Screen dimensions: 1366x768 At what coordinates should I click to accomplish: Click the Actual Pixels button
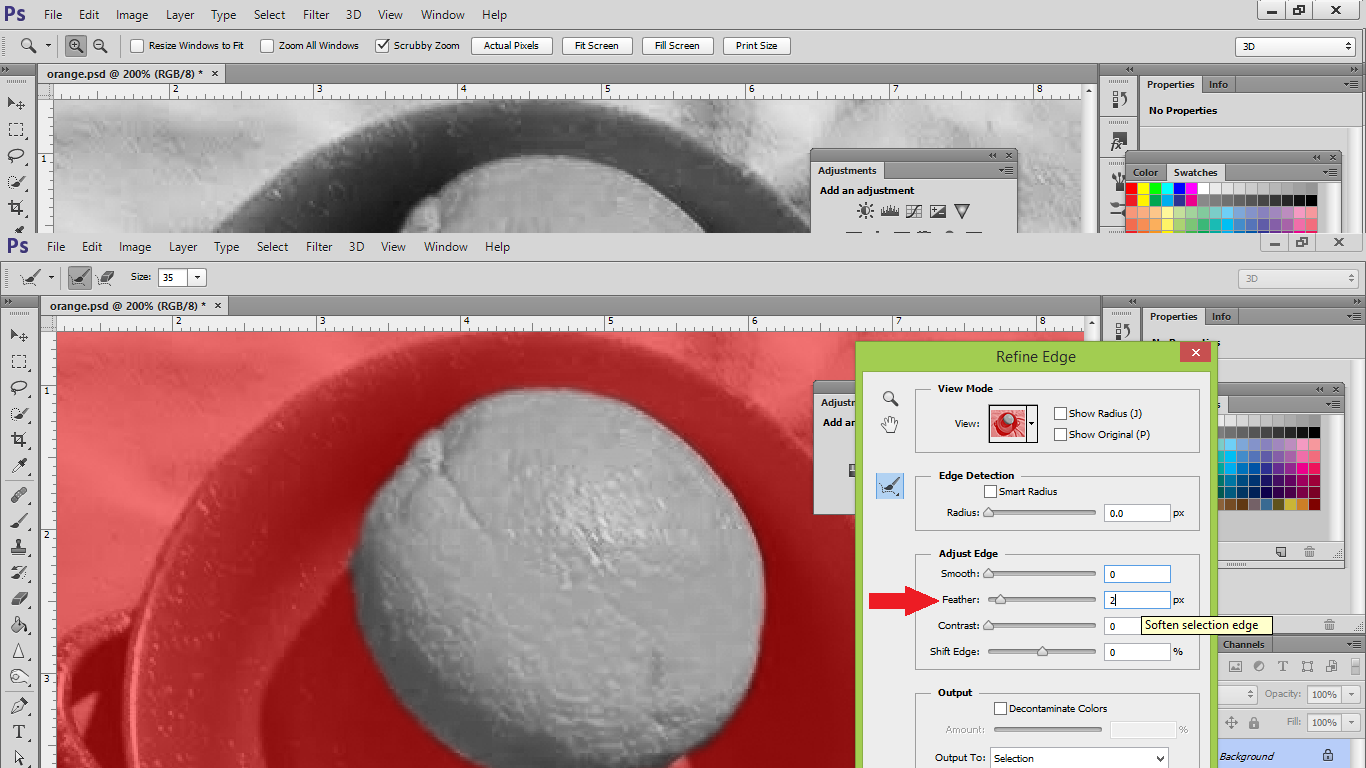point(511,45)
